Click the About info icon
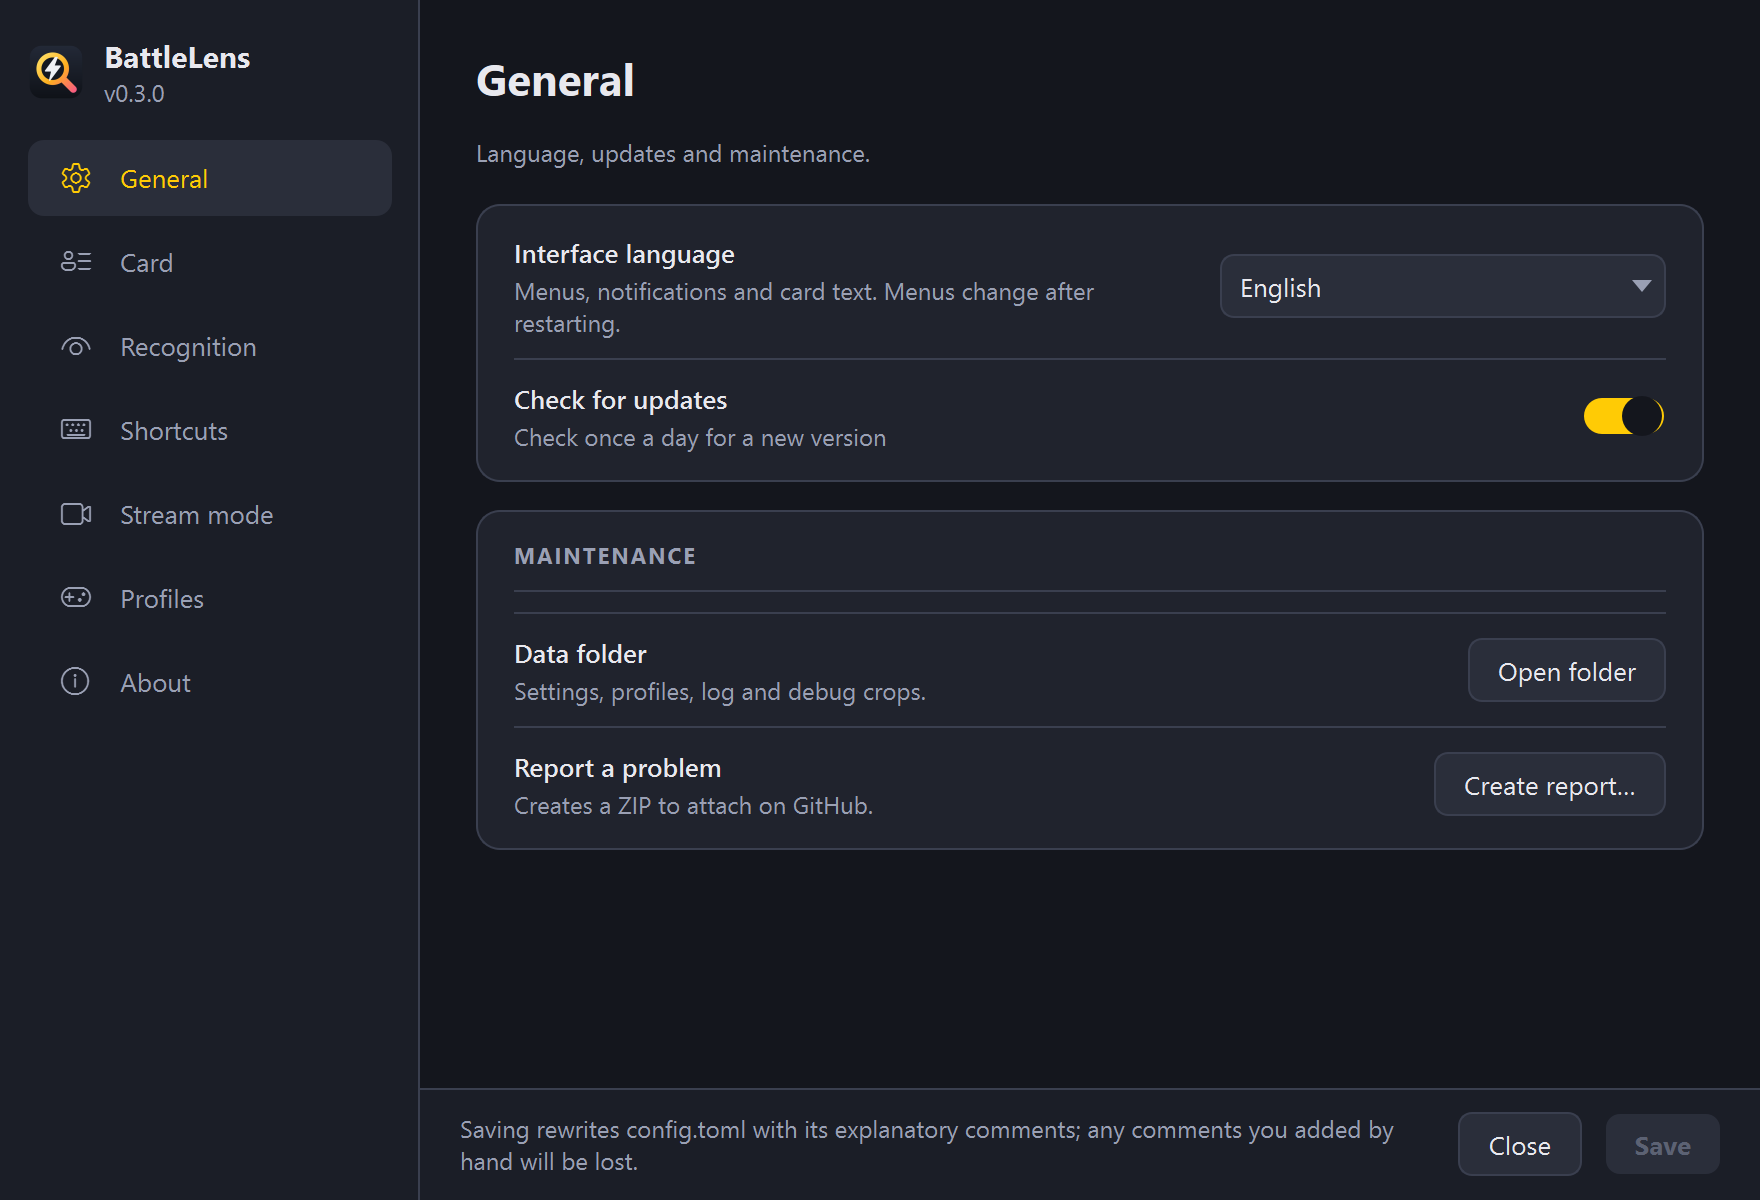Image resolution: width=1760 pixels, height=1200 pixels. pos(76,682)
